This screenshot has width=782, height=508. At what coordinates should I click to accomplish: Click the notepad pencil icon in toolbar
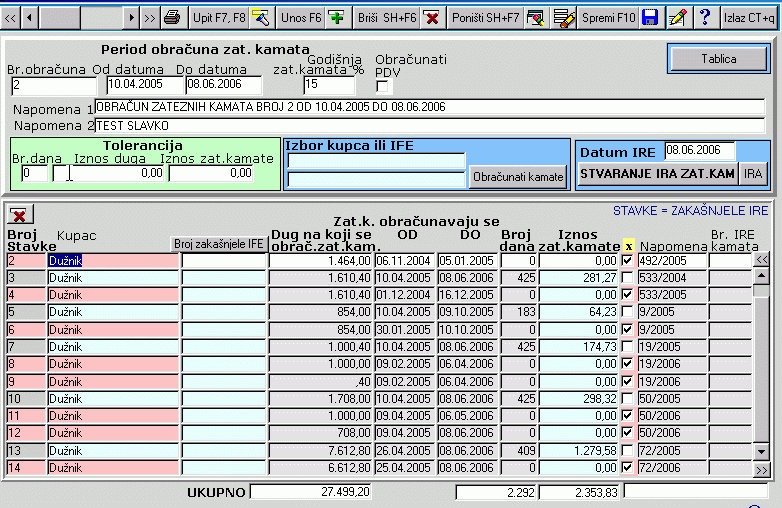[678, 18]
